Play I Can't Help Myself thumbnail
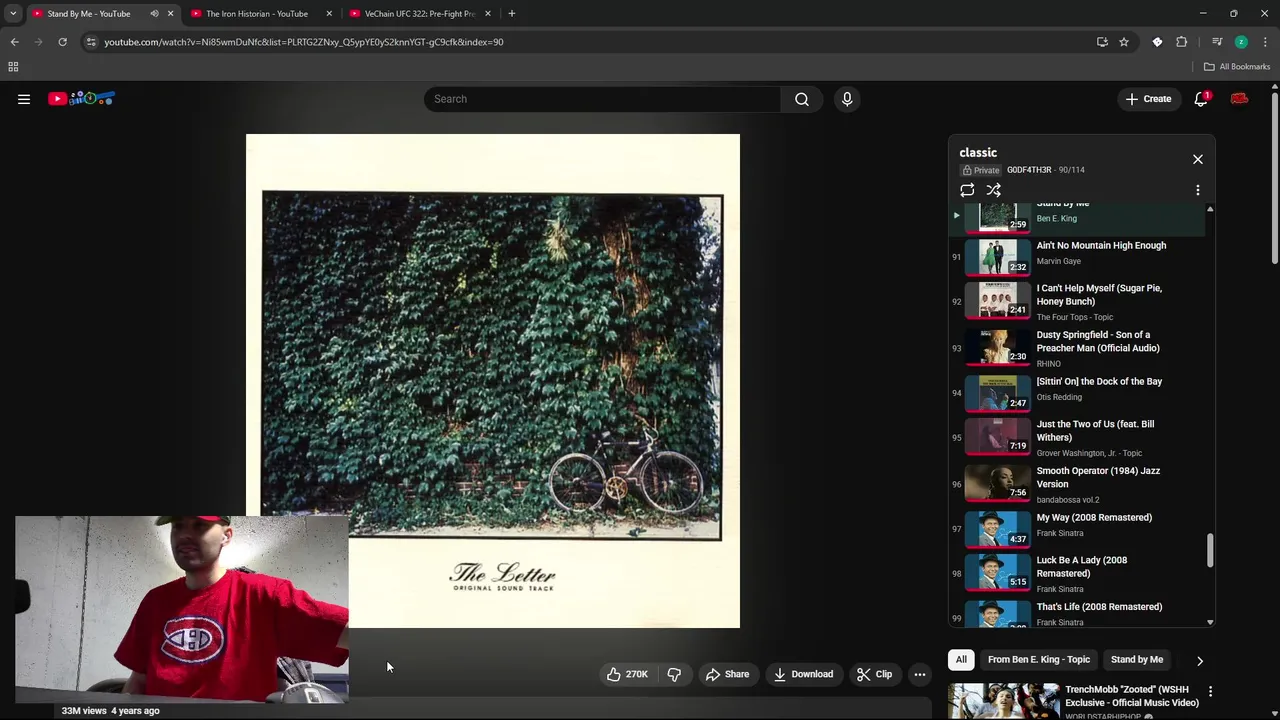Viewport: 1280px width, 720px height. [x=997, y=301]
